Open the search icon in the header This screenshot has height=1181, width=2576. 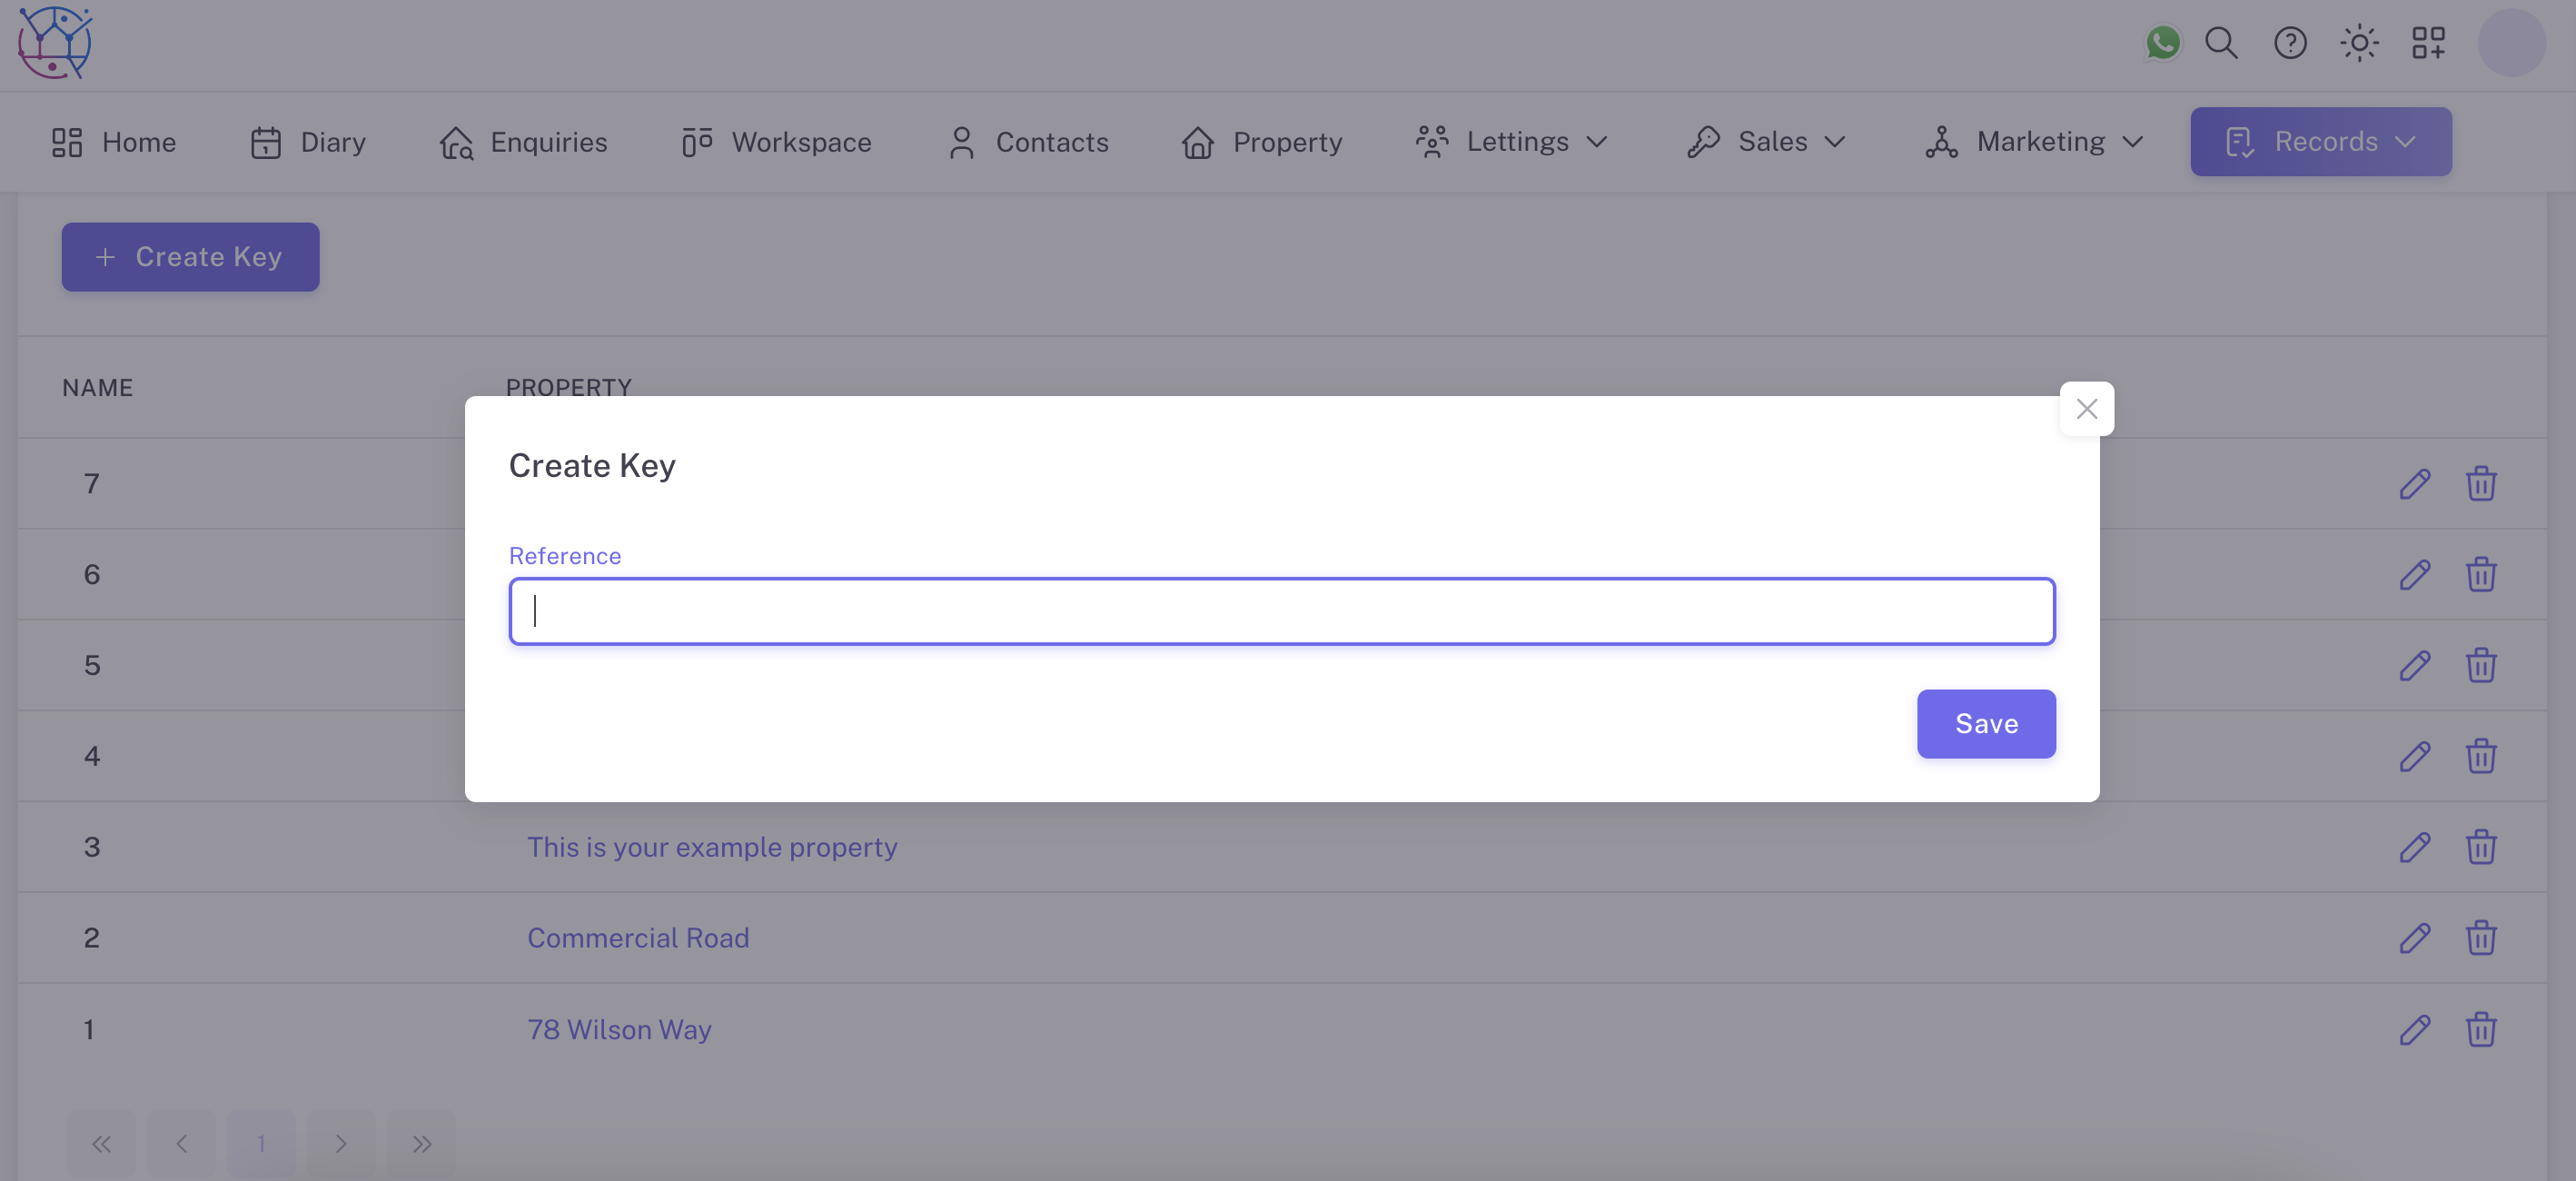[x=2221, y=43]
